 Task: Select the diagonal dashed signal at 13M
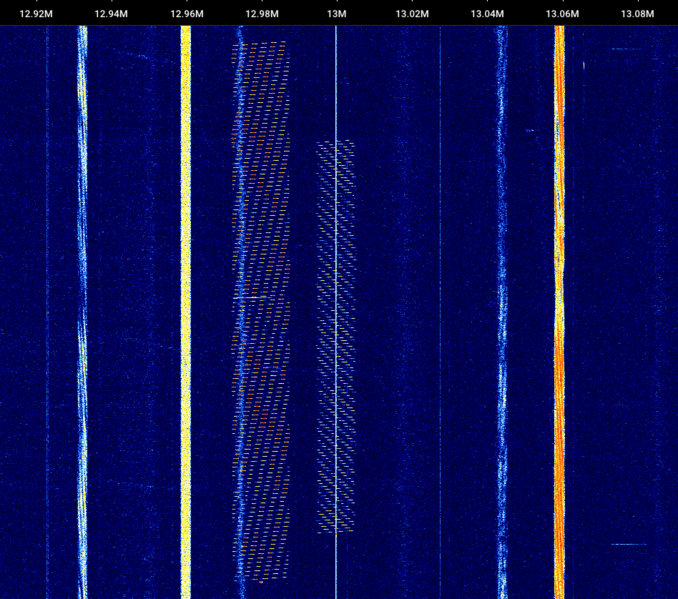336,336
